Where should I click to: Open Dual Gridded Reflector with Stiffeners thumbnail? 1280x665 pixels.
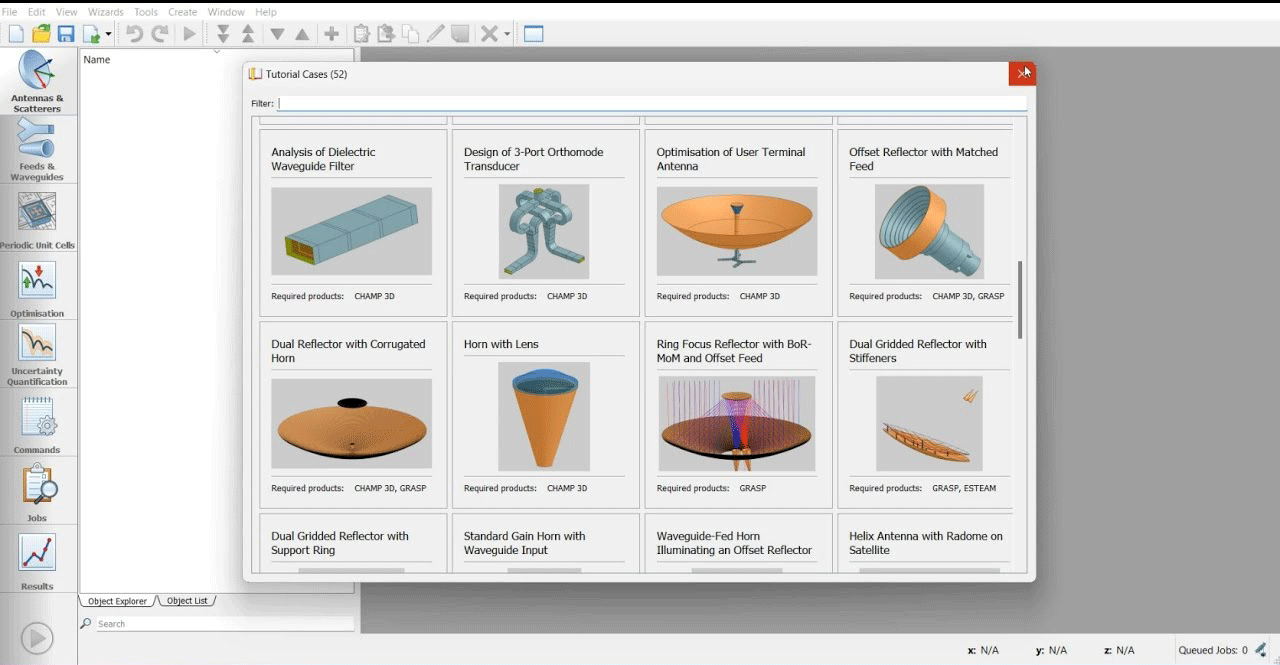929,423
